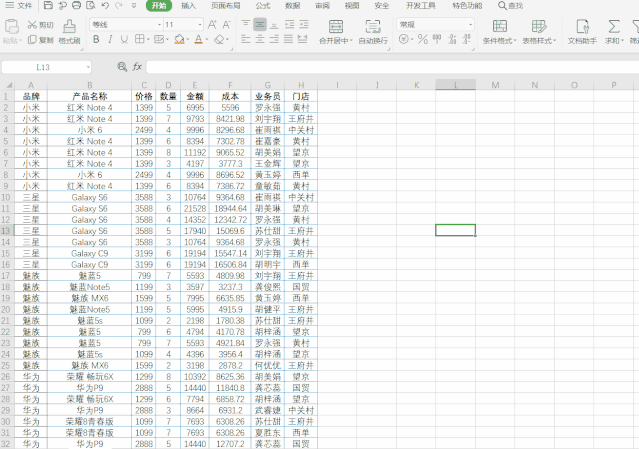Apply justified alignment
Screen dimensions: 639x449
289,40
